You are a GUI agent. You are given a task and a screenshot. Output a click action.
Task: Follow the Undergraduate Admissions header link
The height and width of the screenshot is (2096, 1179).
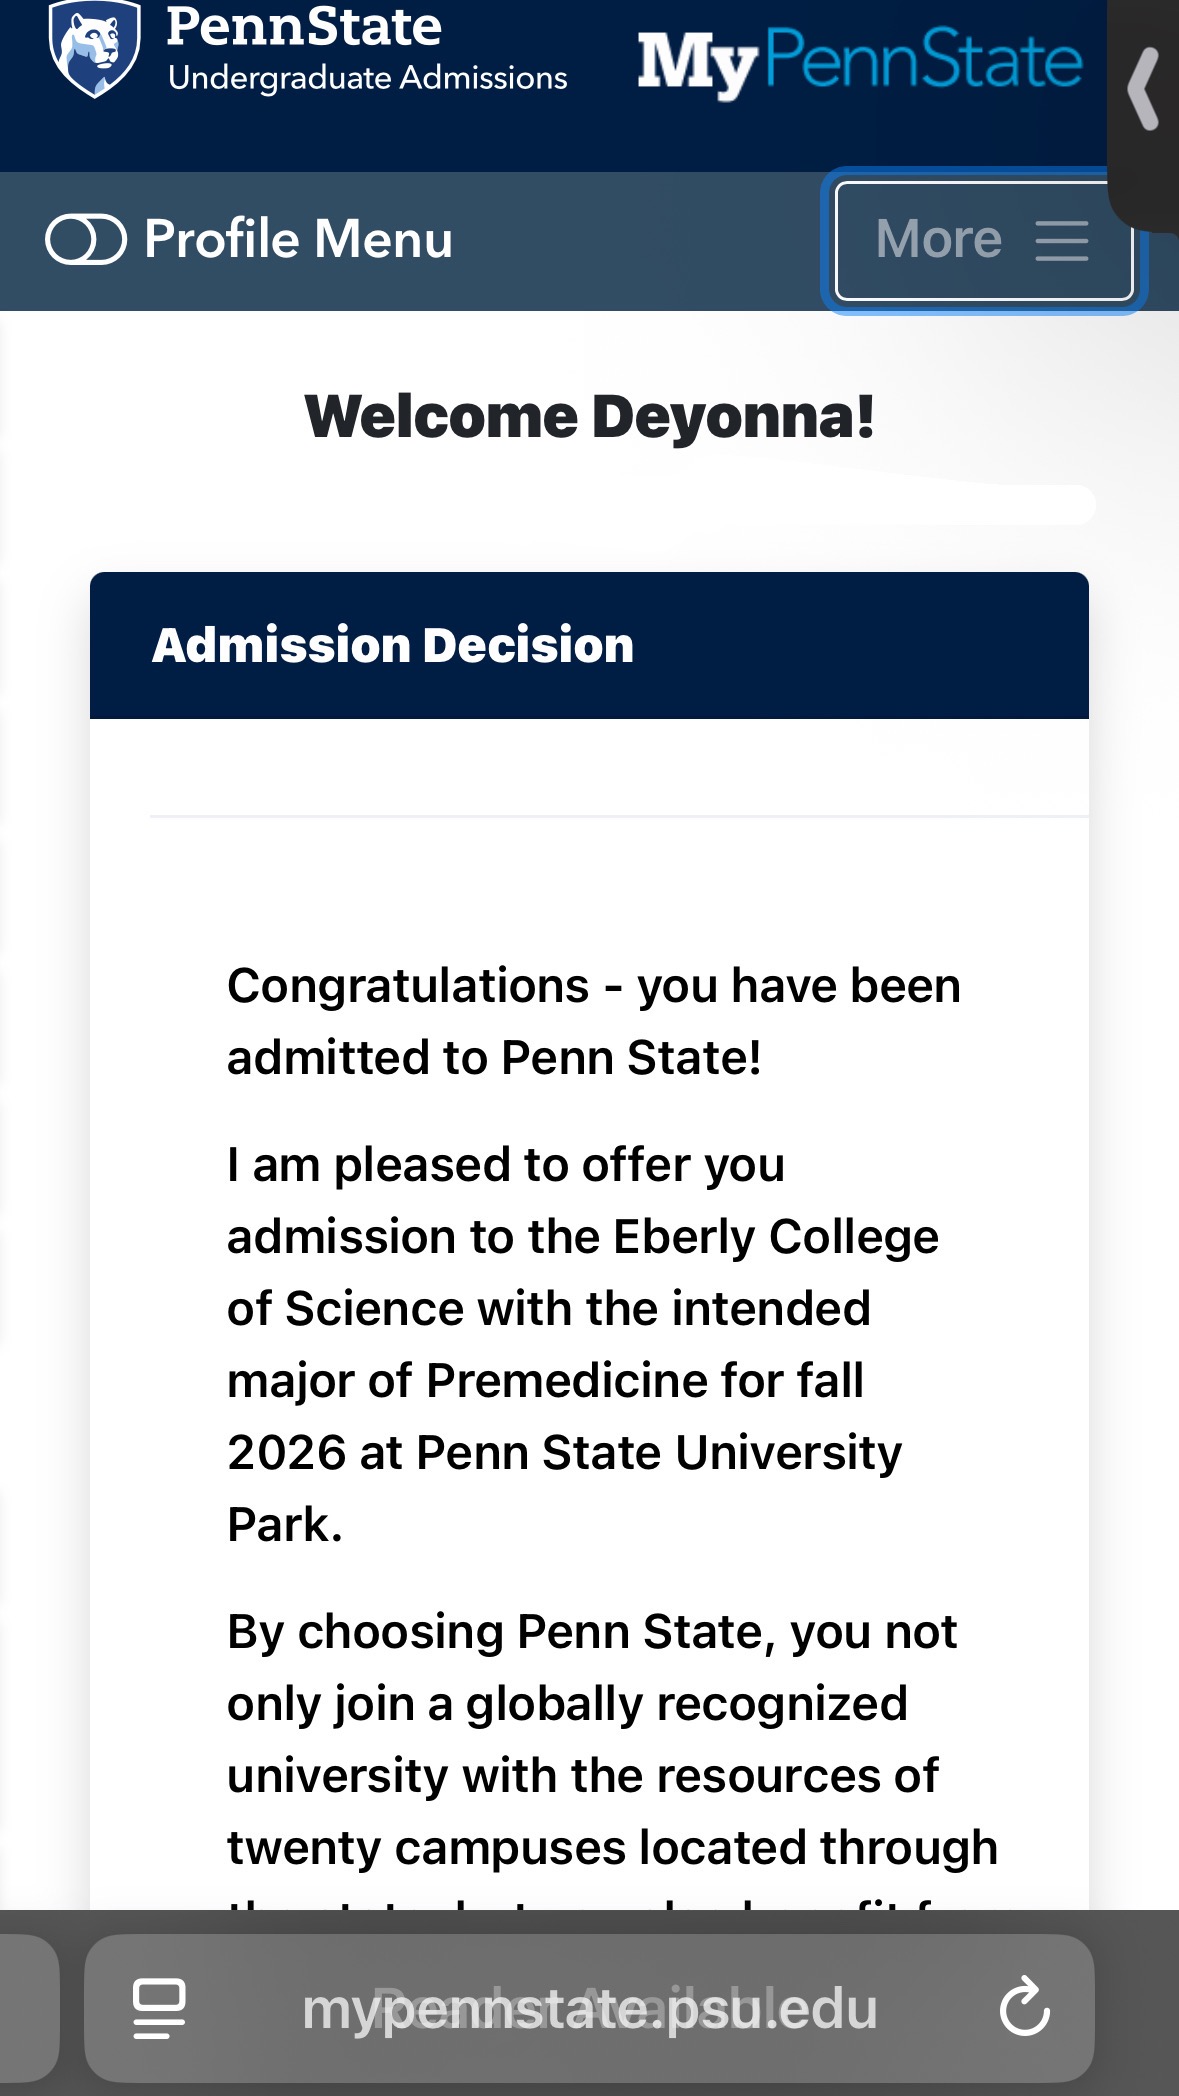click(367, 78)
